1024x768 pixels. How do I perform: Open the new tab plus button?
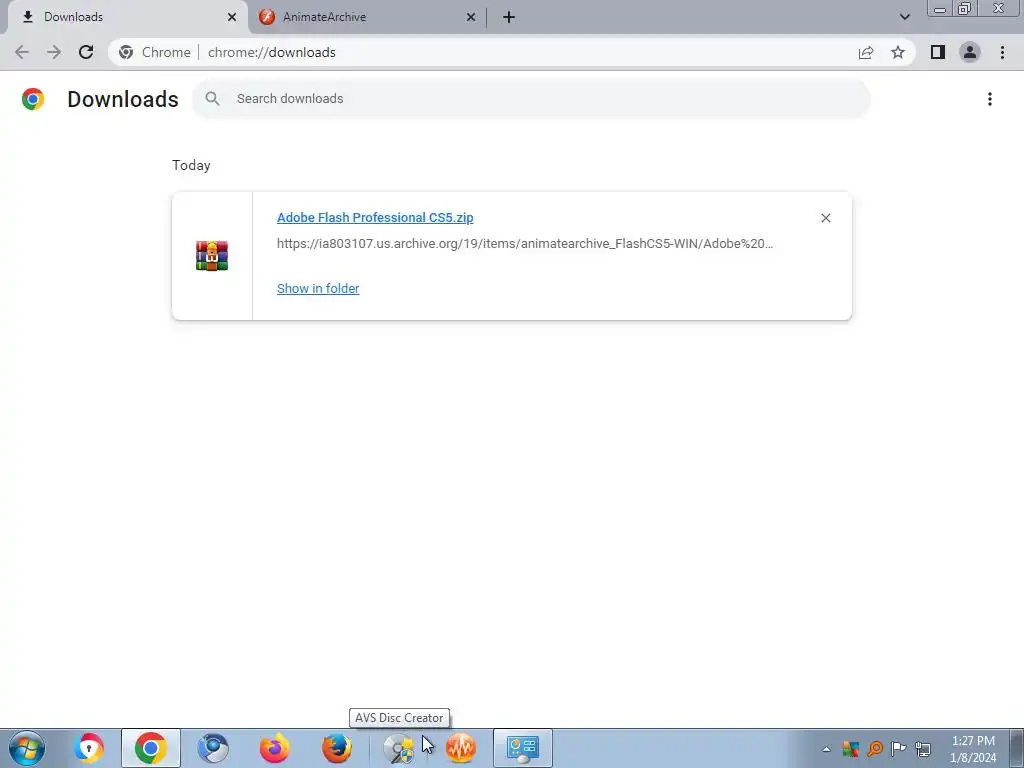[x=509, y=18]
